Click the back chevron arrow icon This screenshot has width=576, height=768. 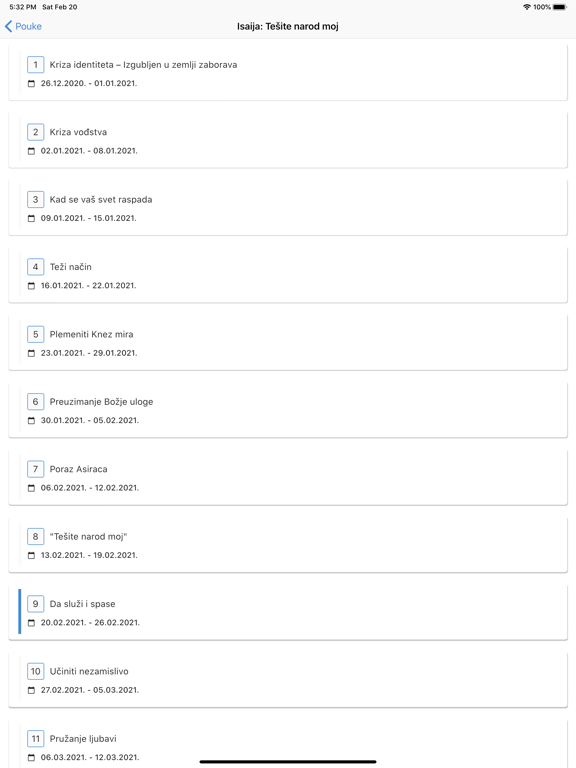pos(8,26)
